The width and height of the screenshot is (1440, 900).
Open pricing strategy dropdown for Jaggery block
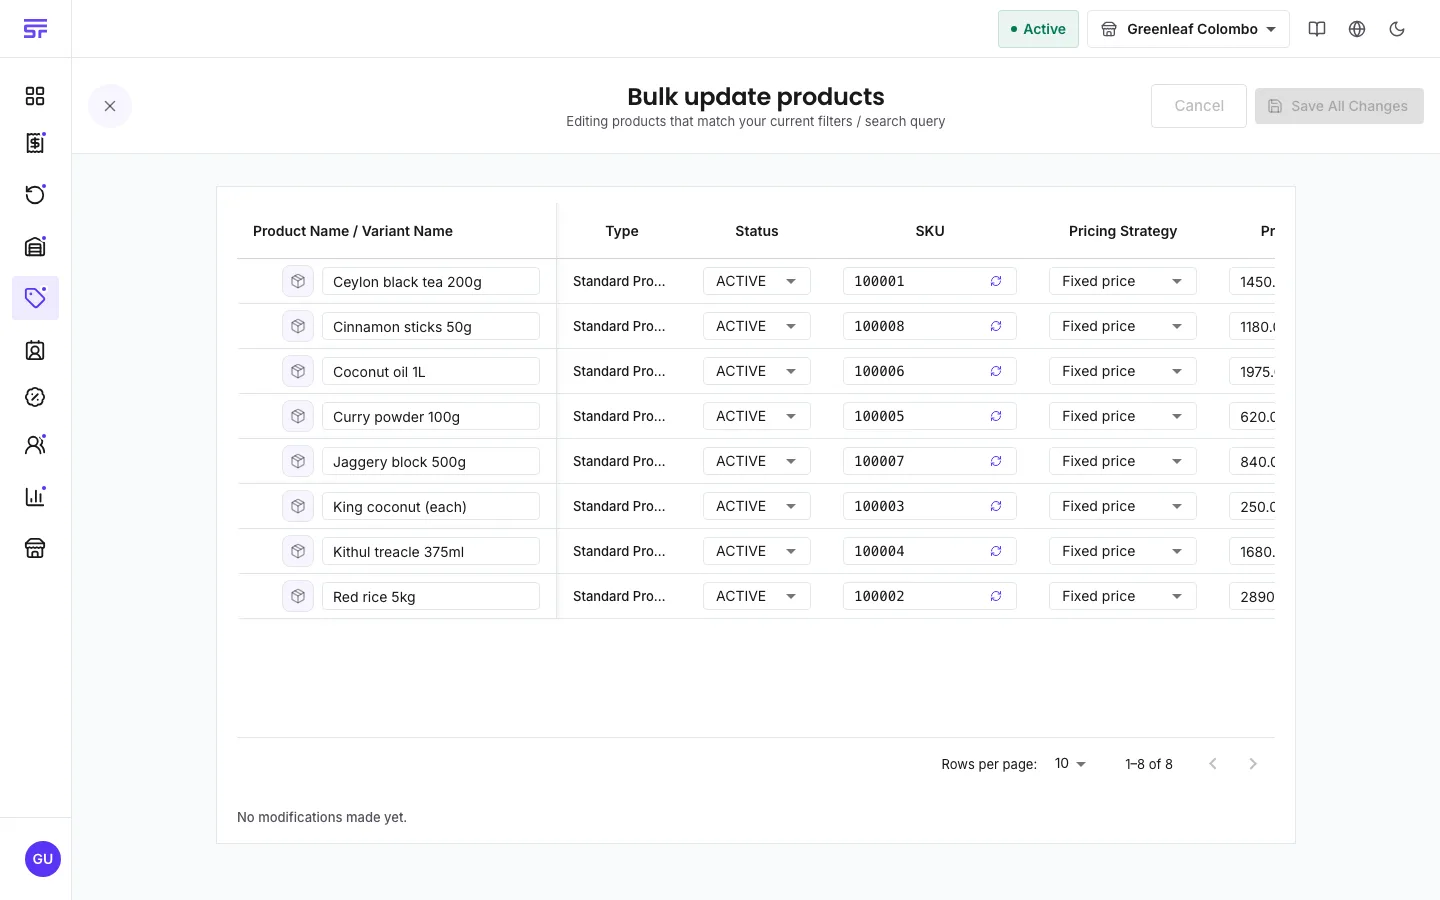click(1123, 461)
